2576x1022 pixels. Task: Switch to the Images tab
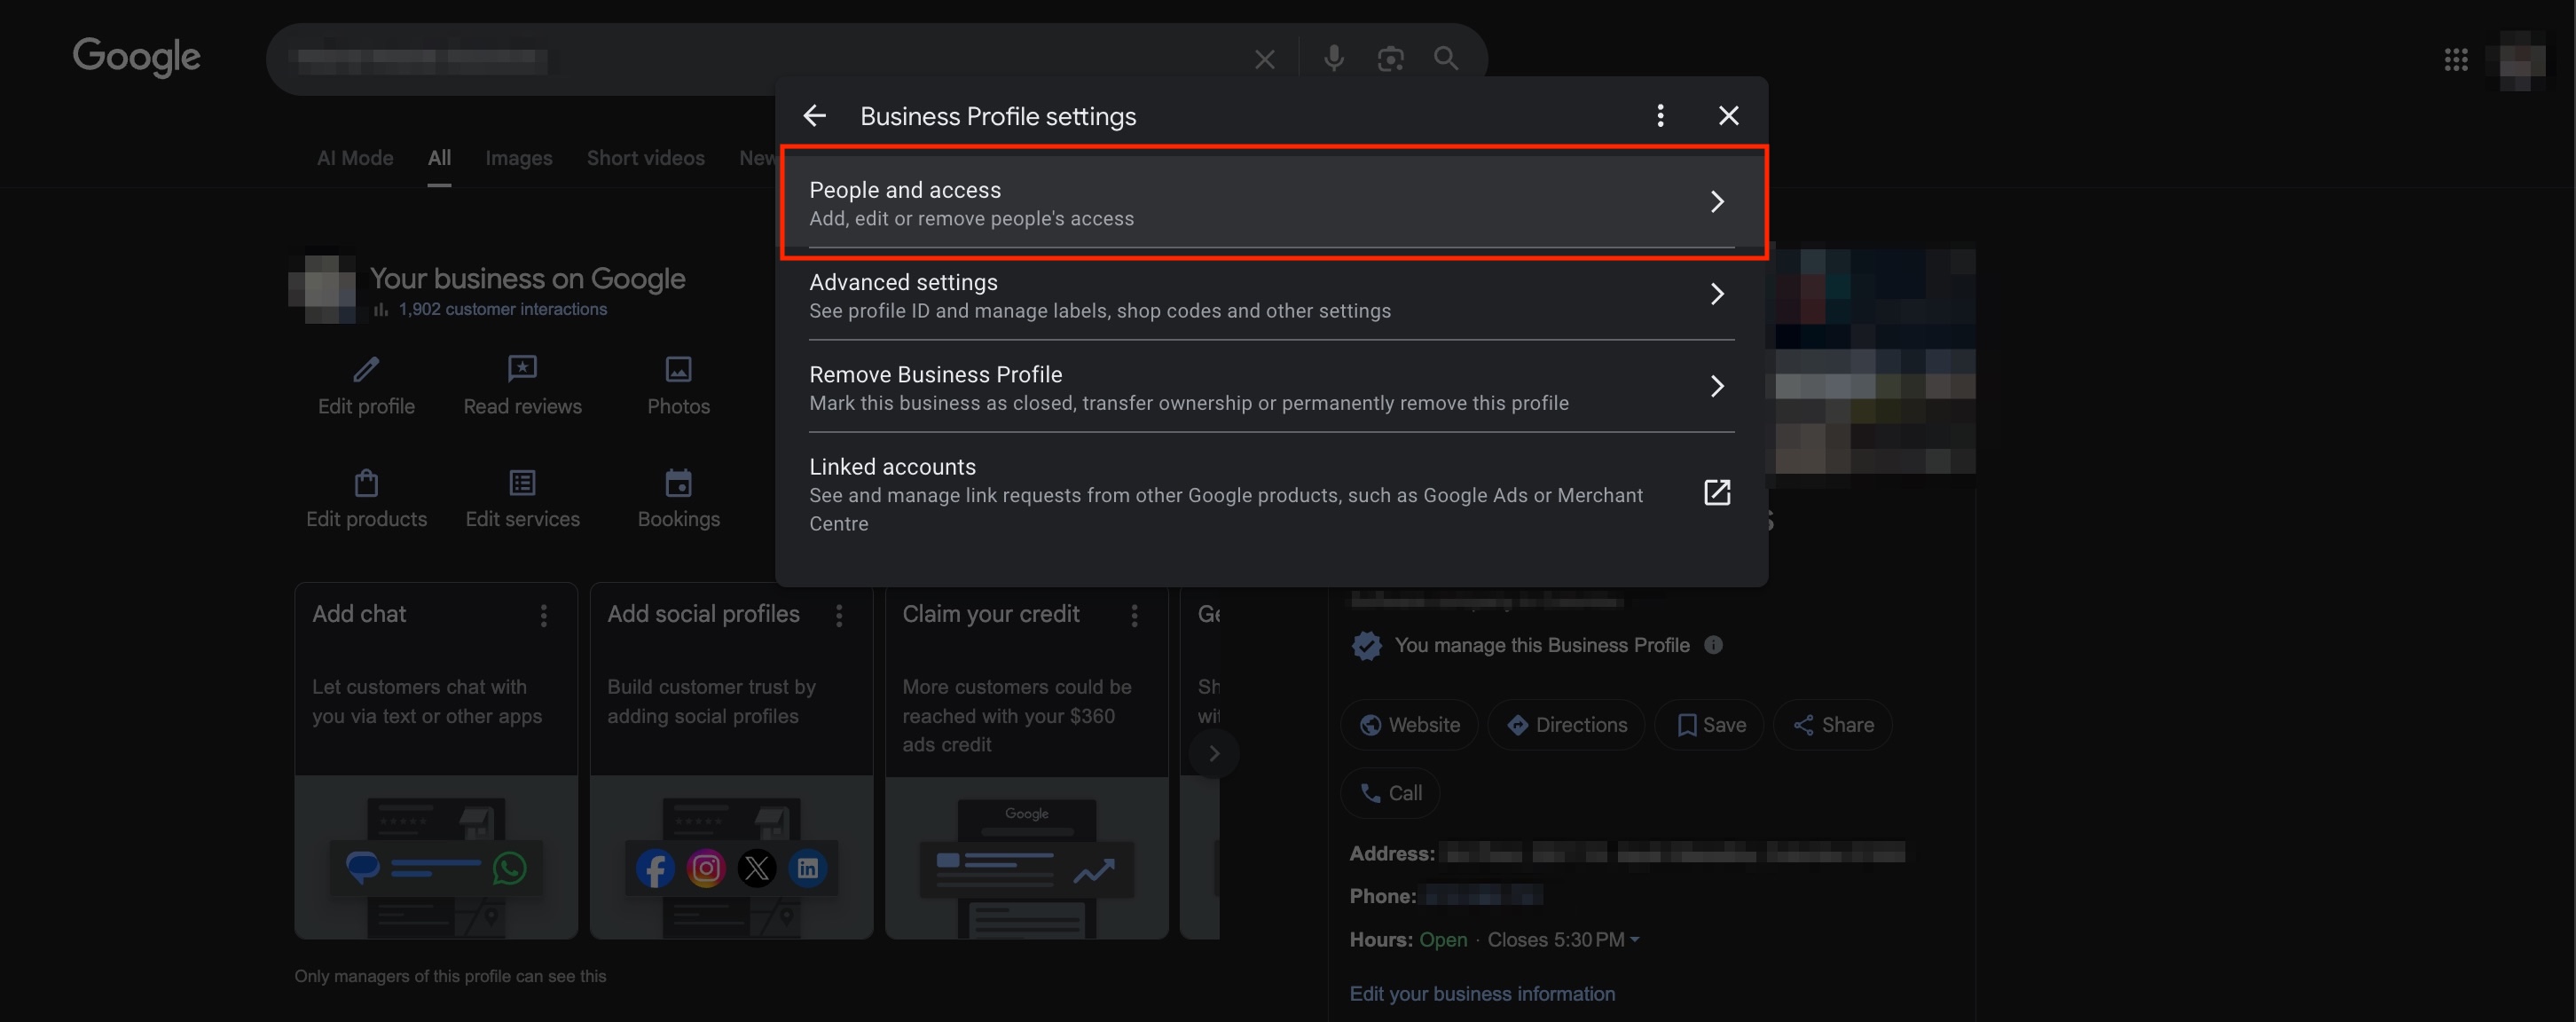(x=518, y=158)
